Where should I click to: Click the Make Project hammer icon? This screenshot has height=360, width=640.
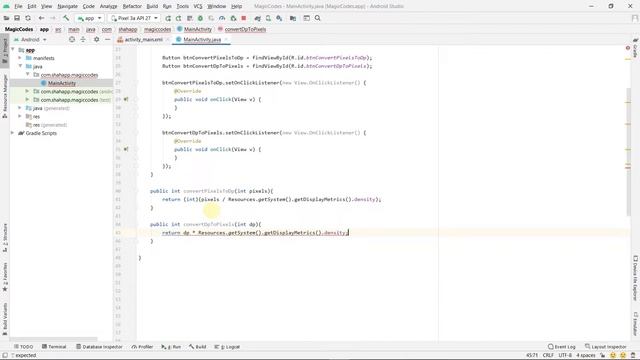pyautogui.click(x=66, y=18)
